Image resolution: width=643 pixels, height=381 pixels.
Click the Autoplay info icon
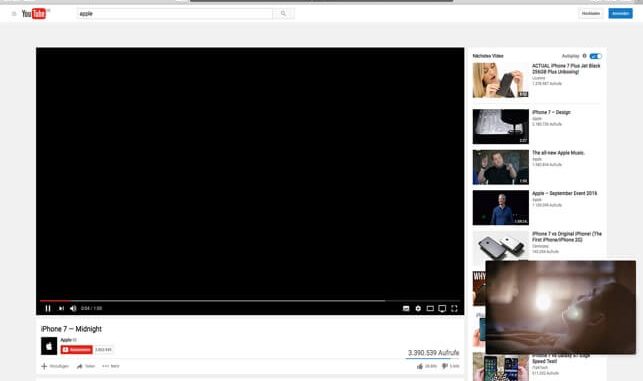[584, 56]
